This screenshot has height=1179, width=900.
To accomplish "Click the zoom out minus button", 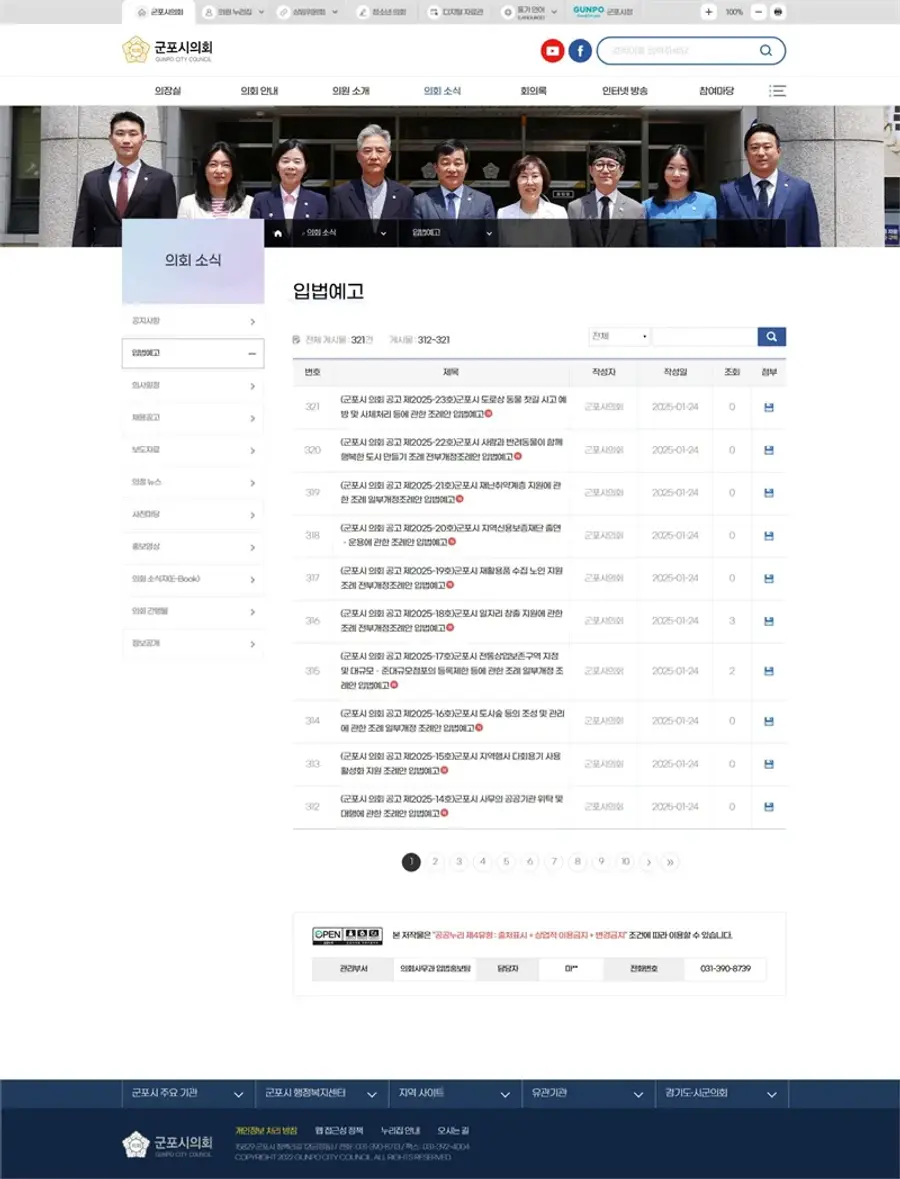I will 759,12.
